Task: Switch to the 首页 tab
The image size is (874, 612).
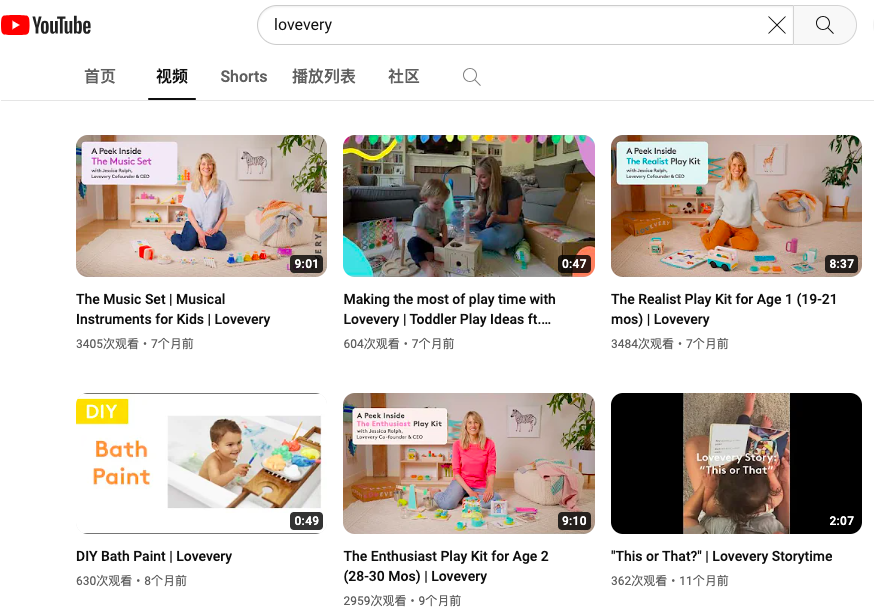Action: coord(100,77)
